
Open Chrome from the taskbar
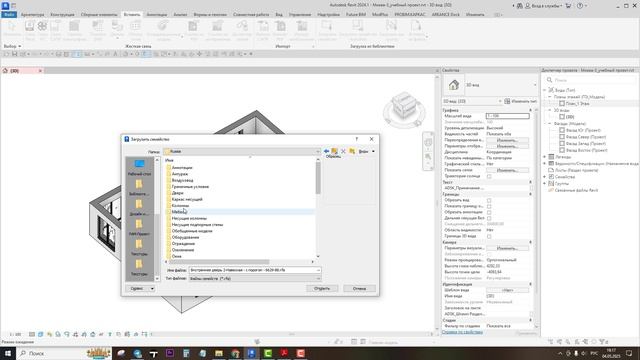235,353
